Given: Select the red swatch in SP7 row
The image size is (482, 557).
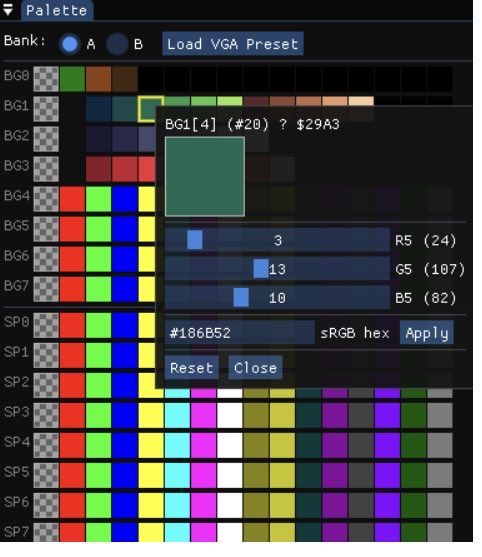Looking at the screenshot, I should pyautogui.click(x=72, y=532).
